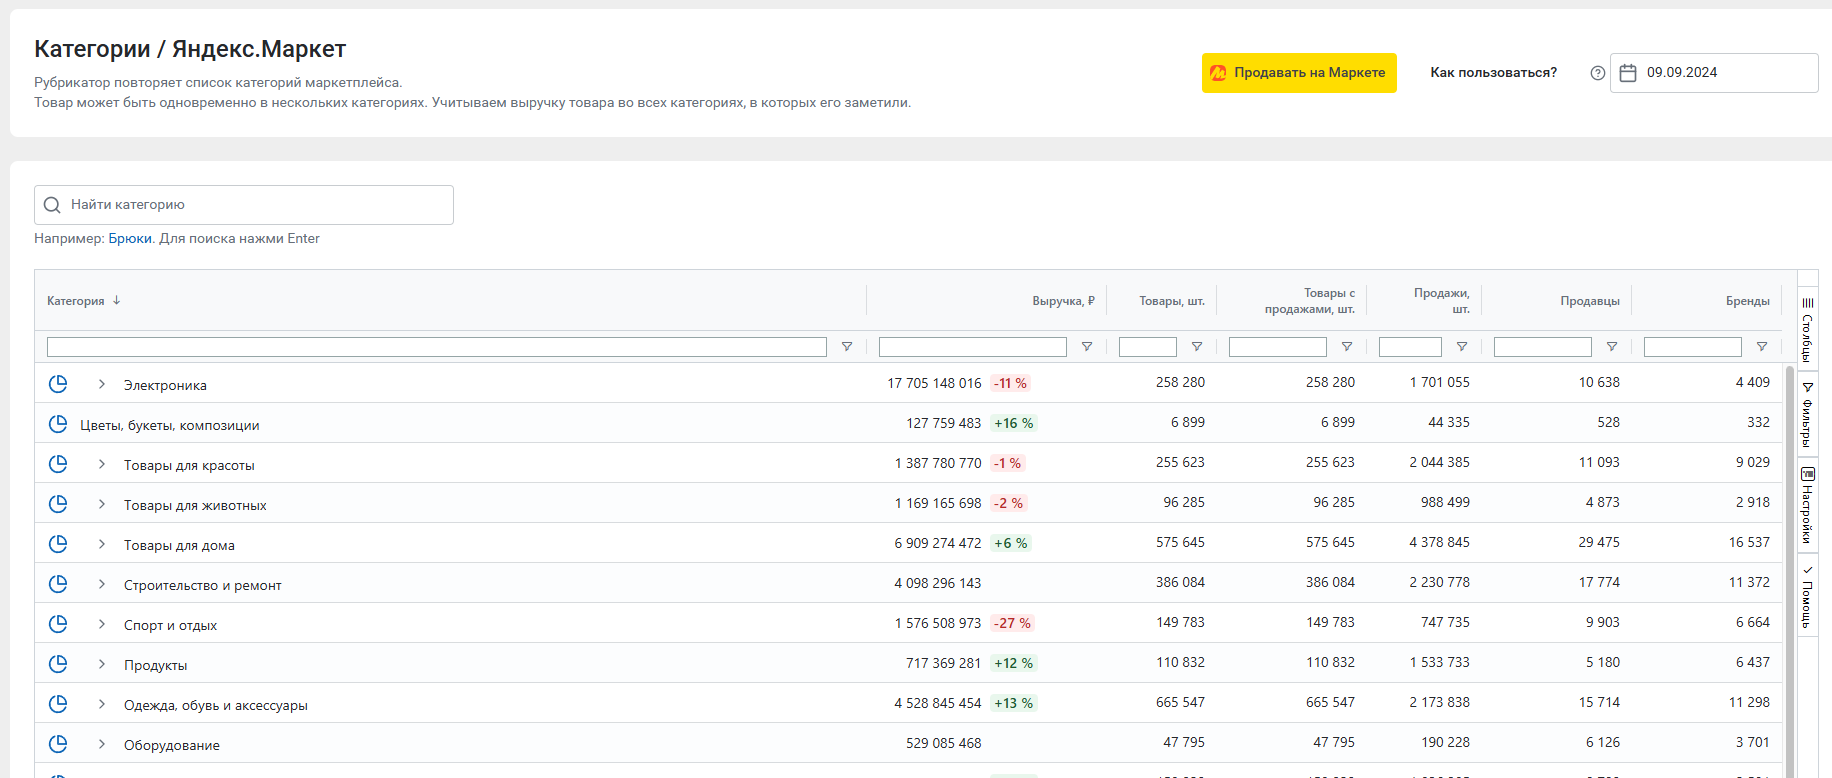Click the table's vertical scrollbar

tap(1789, 570)
